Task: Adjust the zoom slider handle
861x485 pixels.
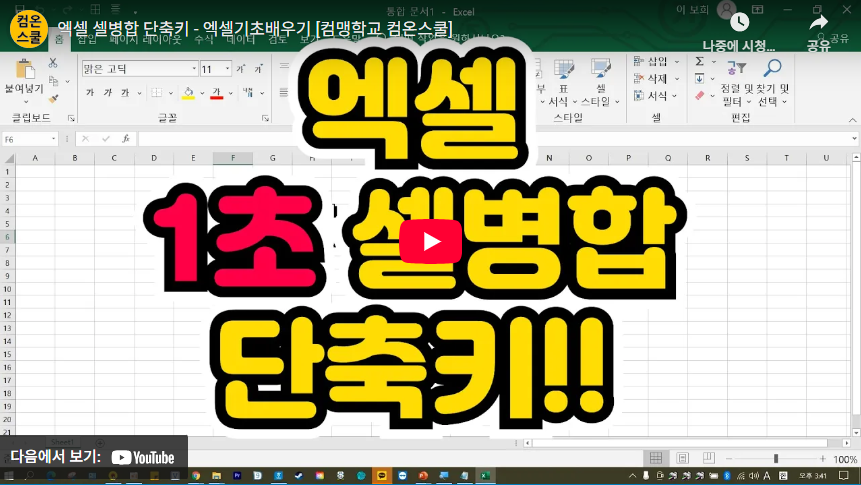Action: (x=776, y=458)
